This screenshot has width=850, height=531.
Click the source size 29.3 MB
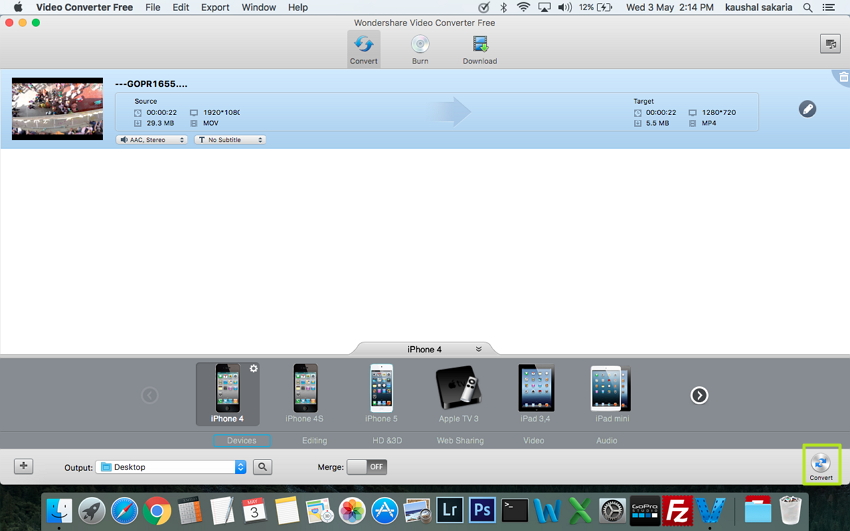pos(160,124)
